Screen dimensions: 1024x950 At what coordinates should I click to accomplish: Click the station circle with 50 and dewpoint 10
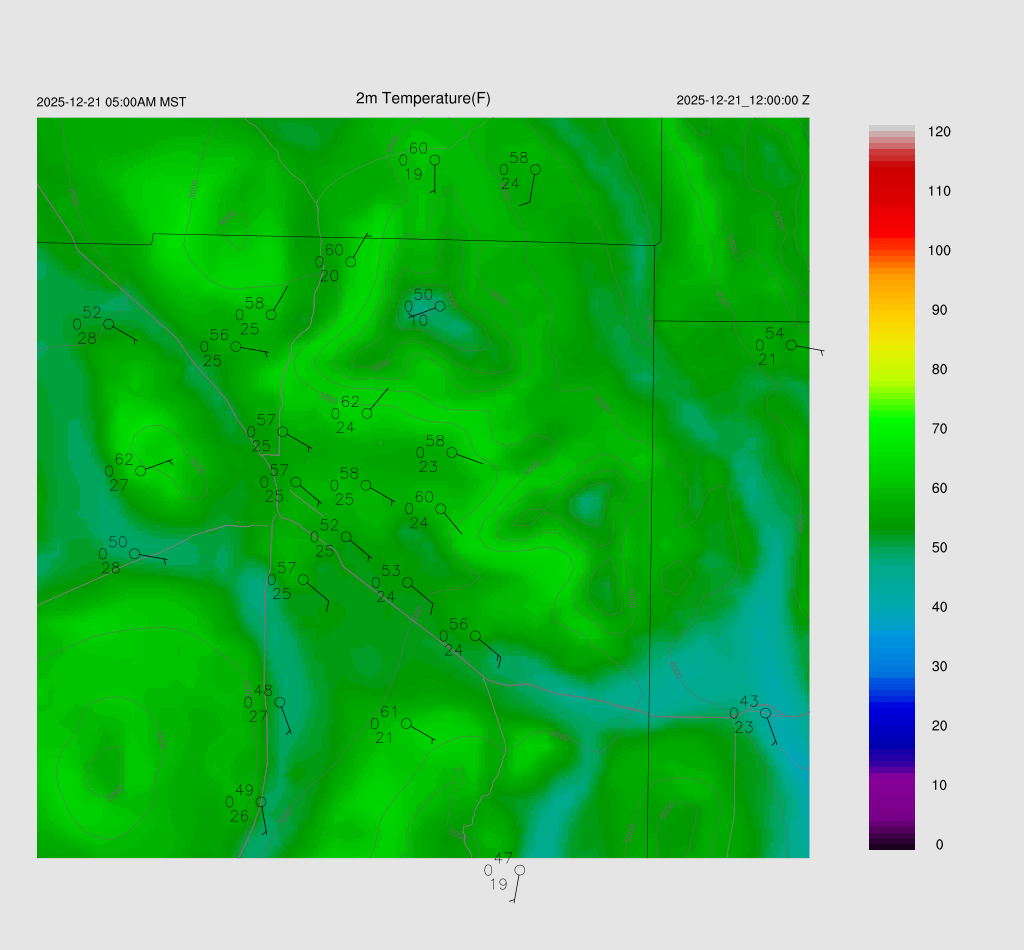[x=440, y=306]
